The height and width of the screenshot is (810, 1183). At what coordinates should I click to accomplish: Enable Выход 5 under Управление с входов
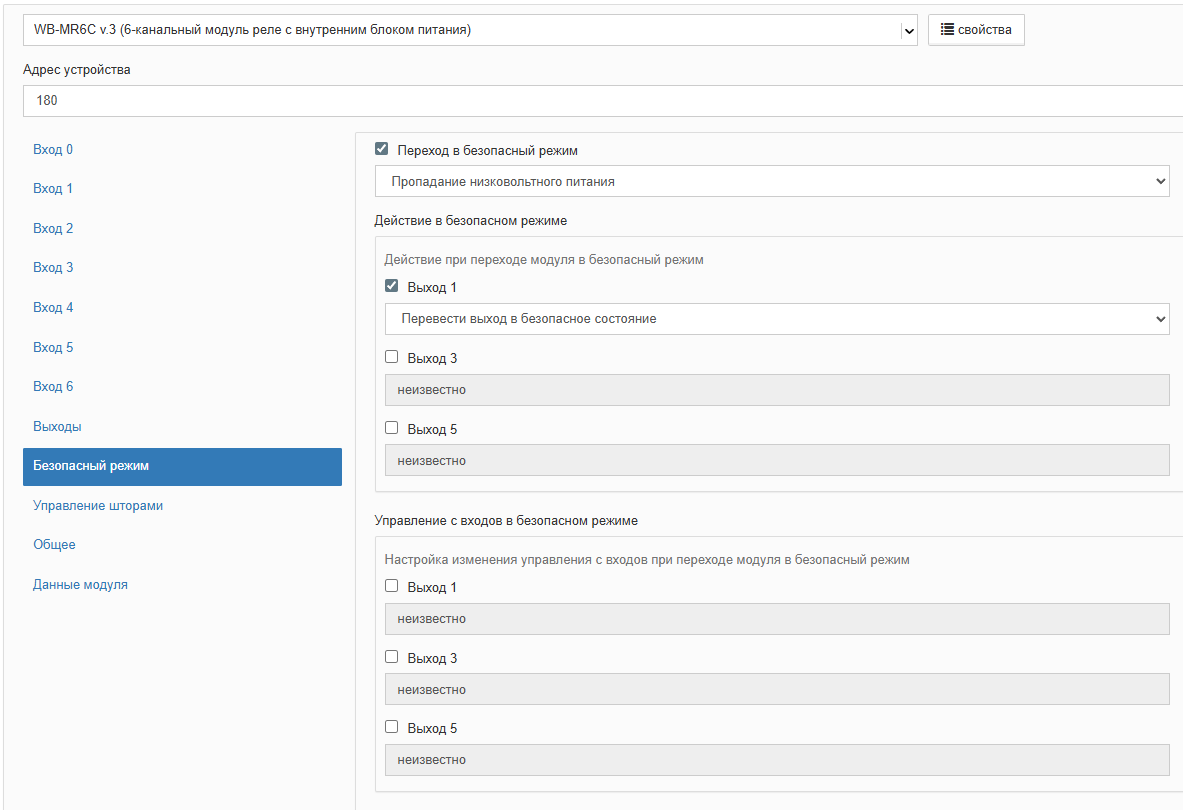pos(392,727)
